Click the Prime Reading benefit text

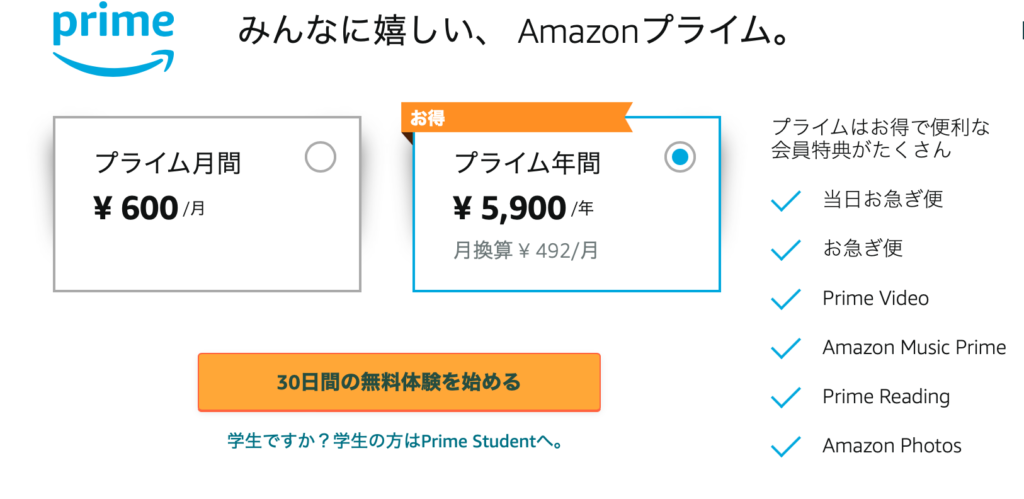886,397
